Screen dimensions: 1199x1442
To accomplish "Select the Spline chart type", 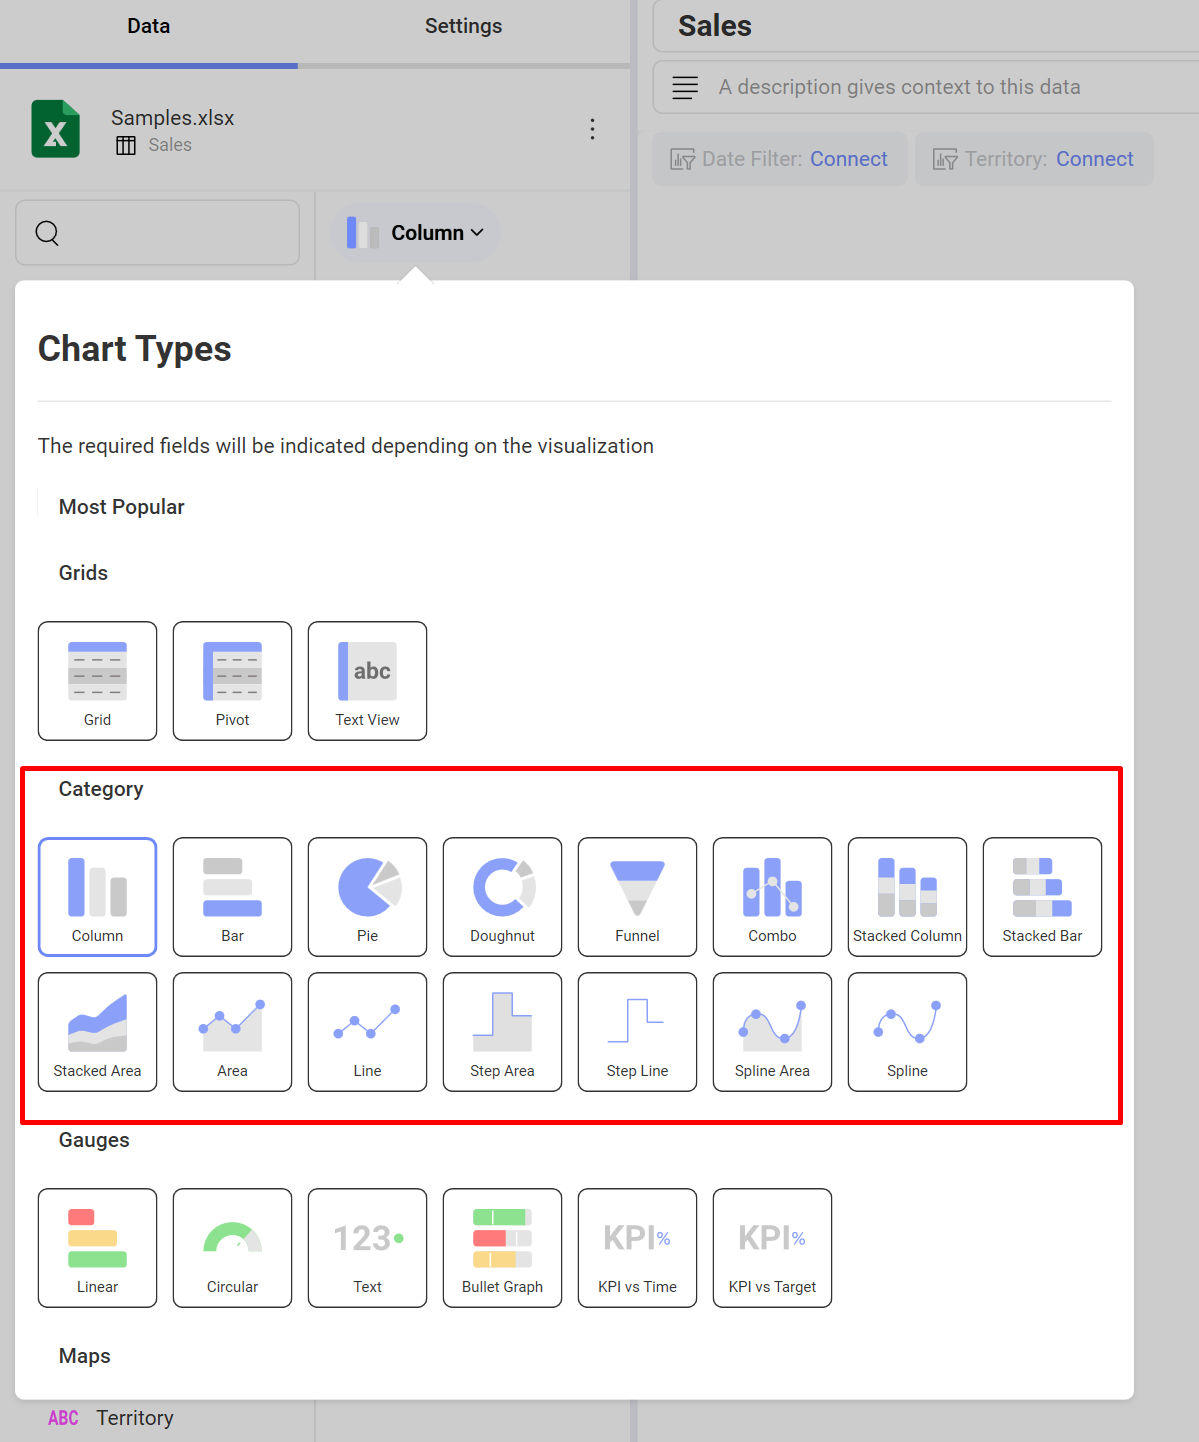I will 907,1032.
